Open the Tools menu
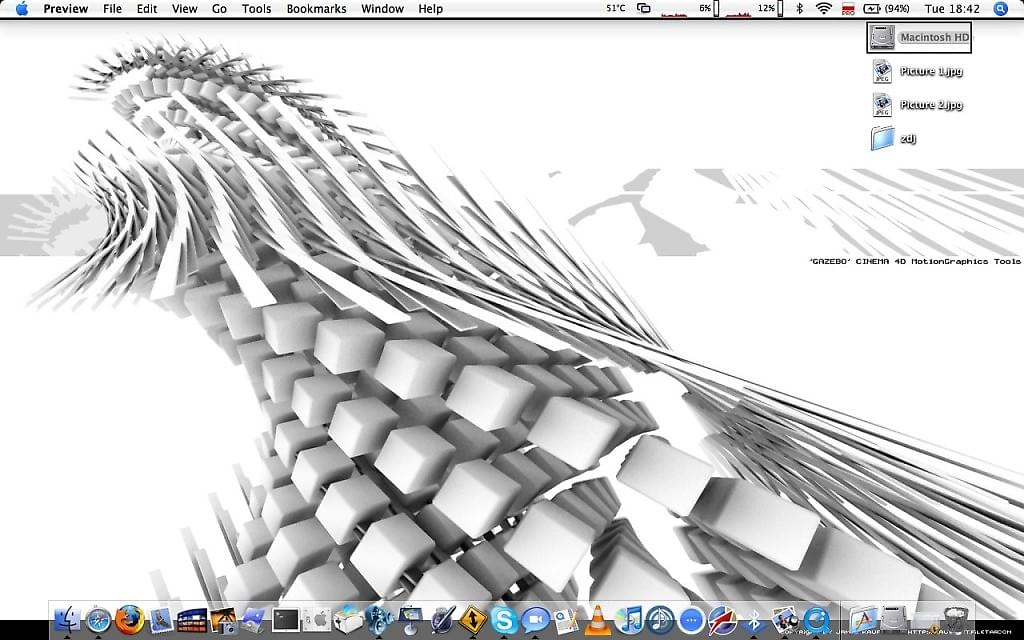Viewport: 1024px width, 640px height. click(256, 8)
